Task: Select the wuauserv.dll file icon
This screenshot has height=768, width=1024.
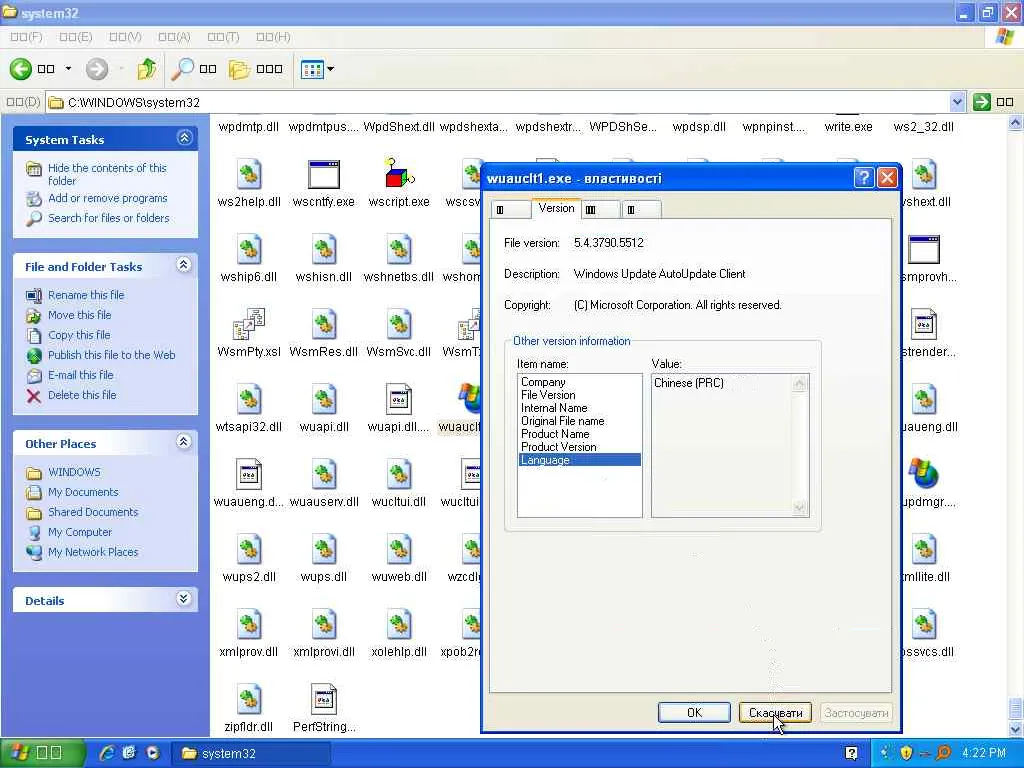Action: pyautogui.click(x=324, y=475)
